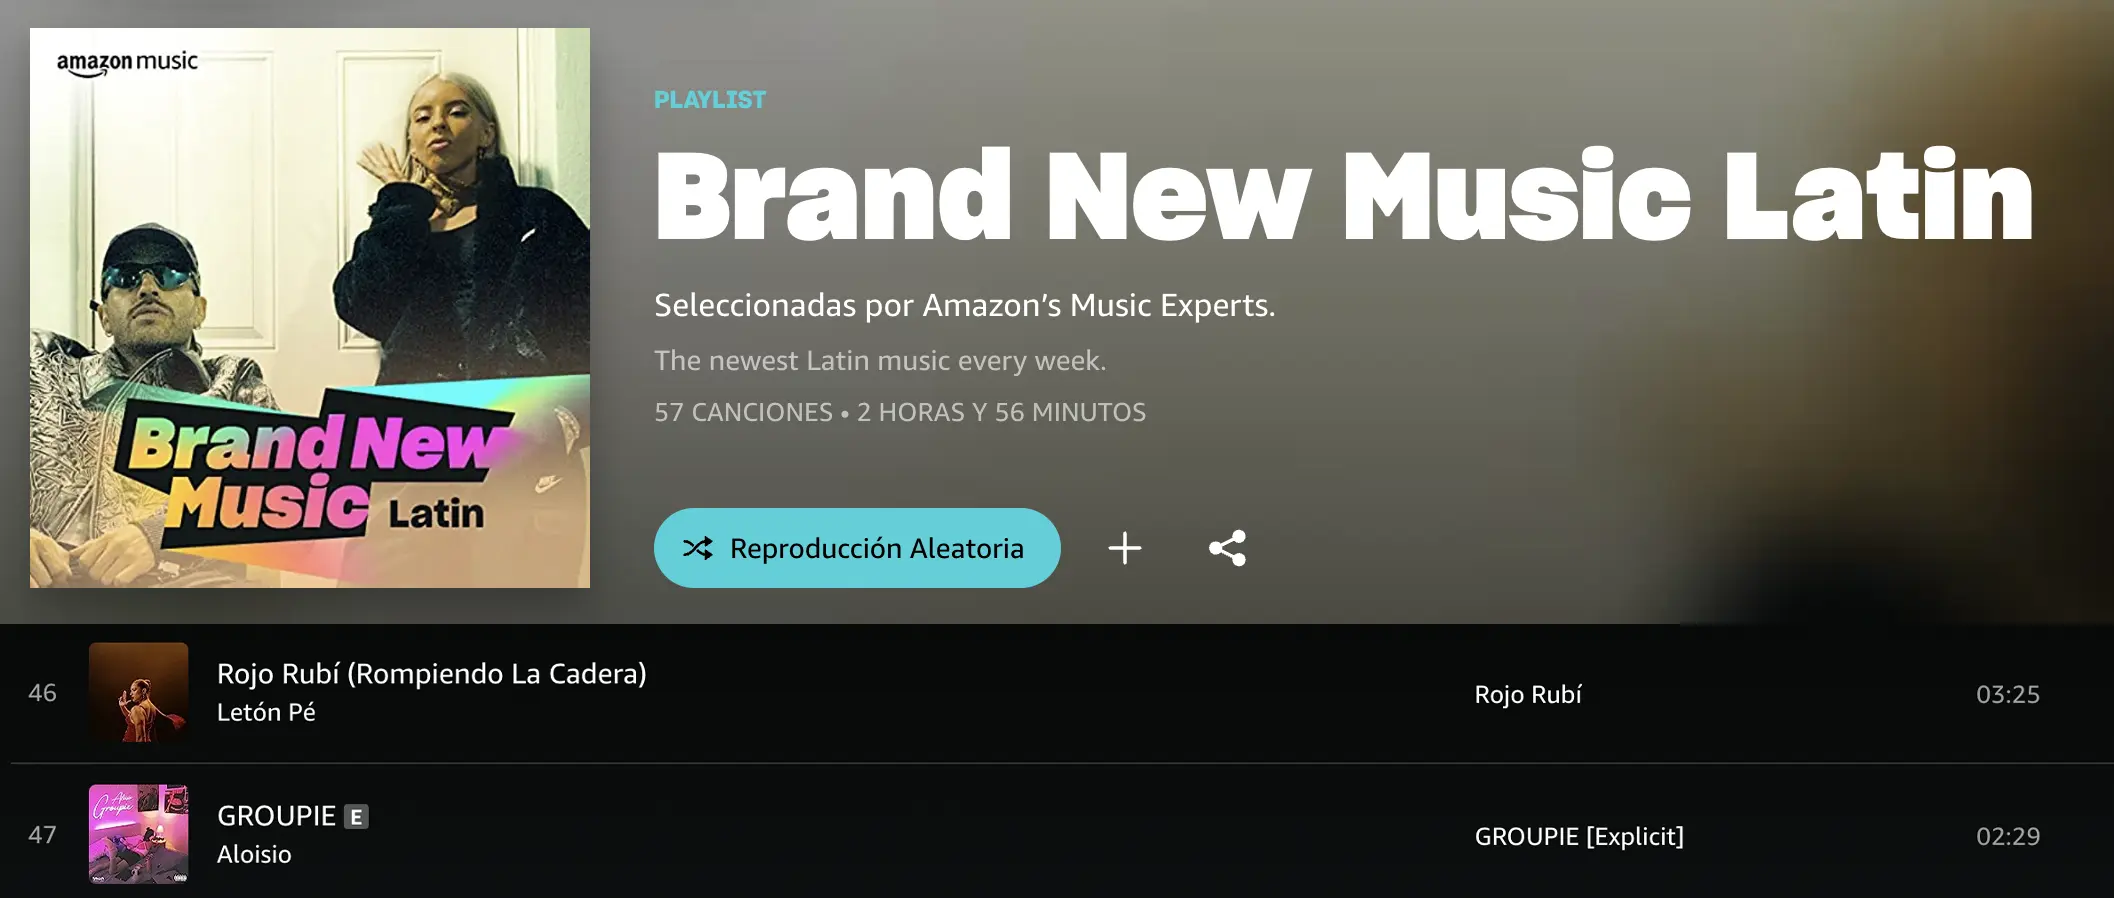This screenshot has height=898, width=2114.
Task: Select the Rojo Rubí track album thumbnail
Action: coord(139,692)
